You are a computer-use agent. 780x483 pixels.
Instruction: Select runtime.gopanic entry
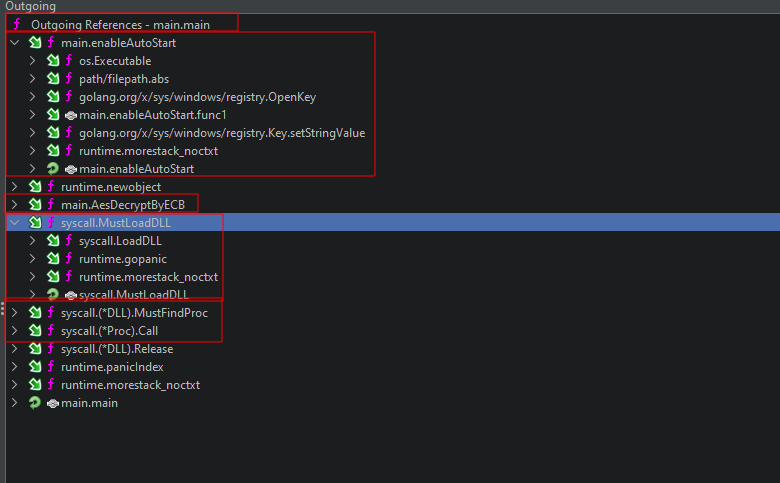123,259
